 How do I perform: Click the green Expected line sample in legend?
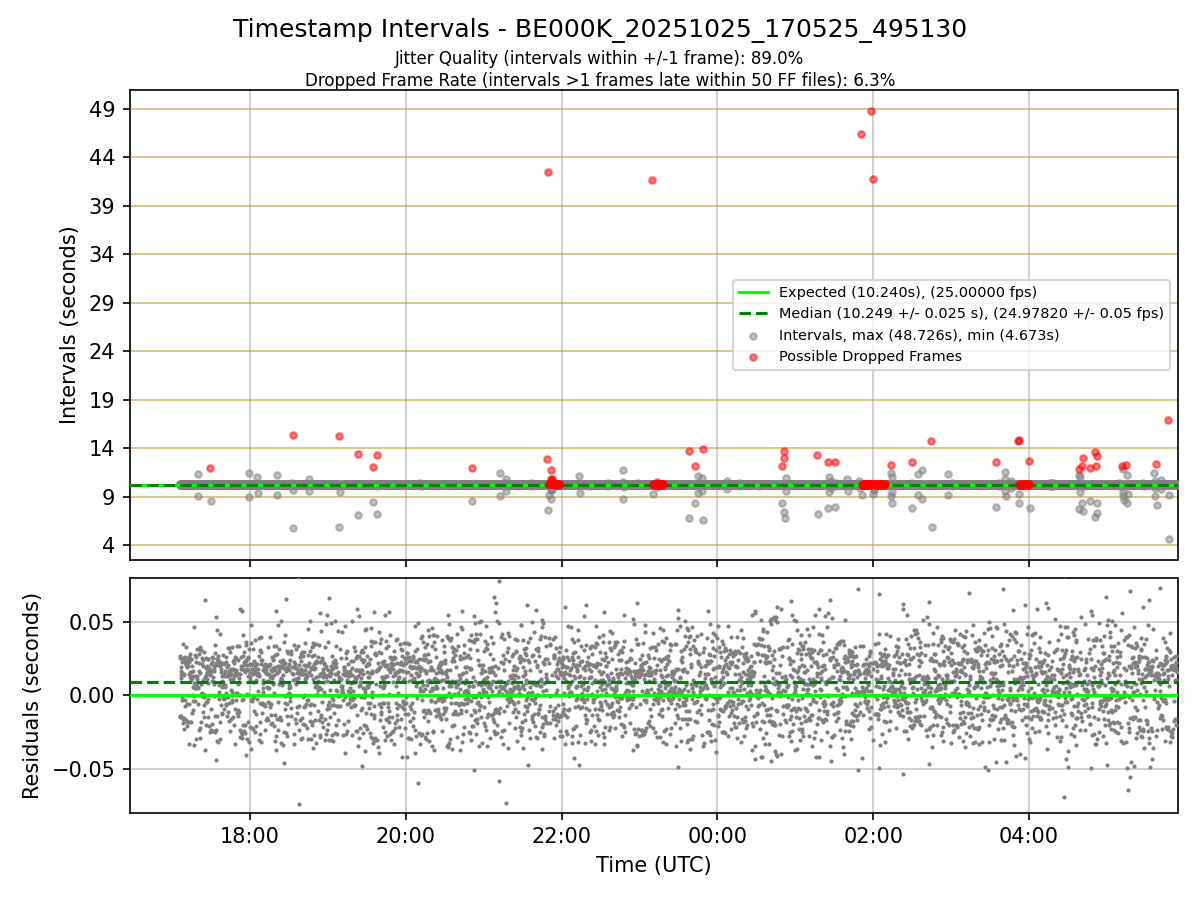754,292
